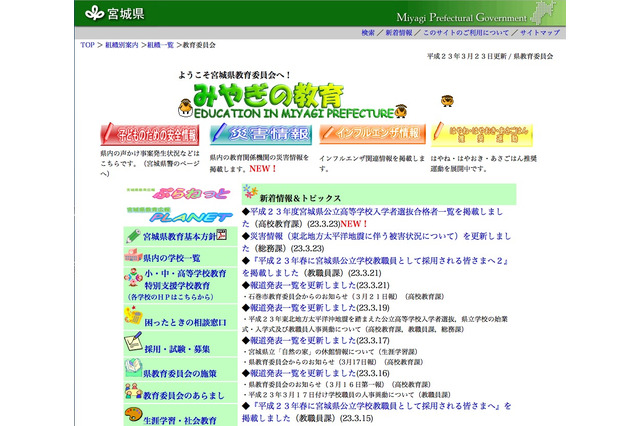Open 災害情報 blue banner button
This screenshot has width=640, height=426.
[260, 134]
